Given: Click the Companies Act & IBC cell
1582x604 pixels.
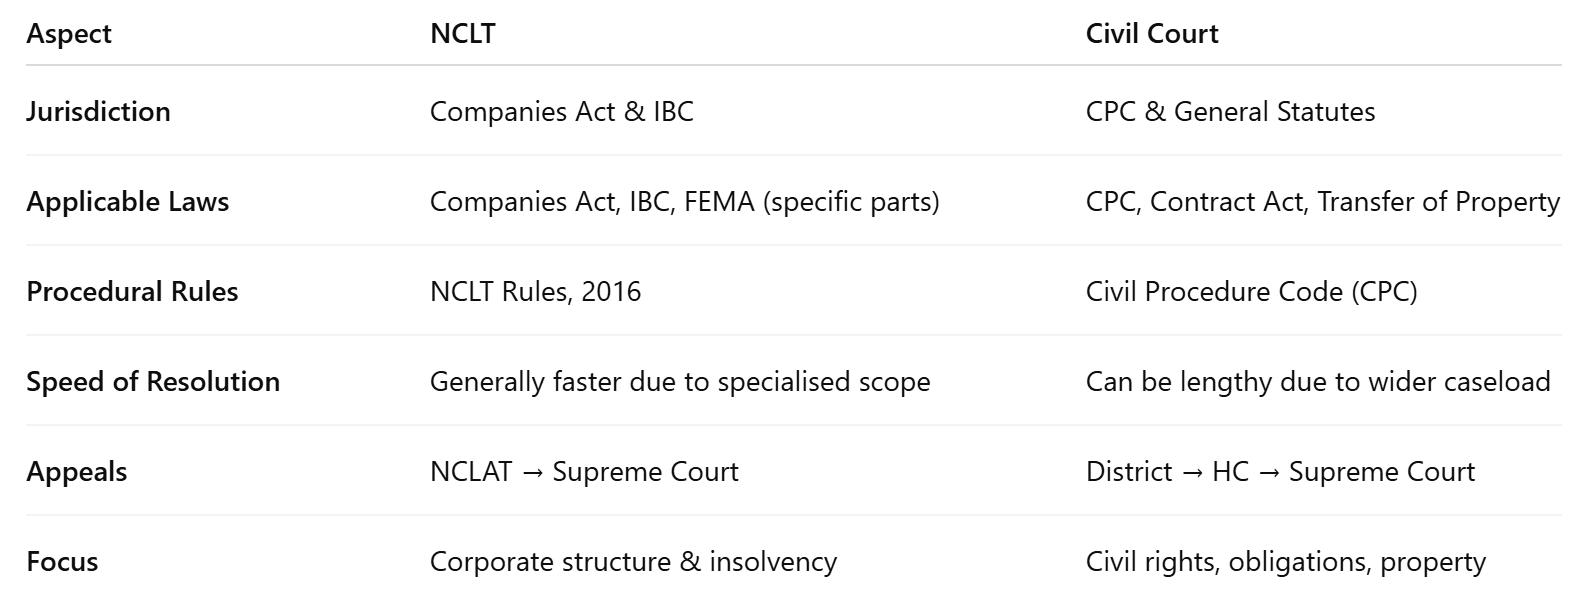Looking at the screenshot, I should (562, 111).
